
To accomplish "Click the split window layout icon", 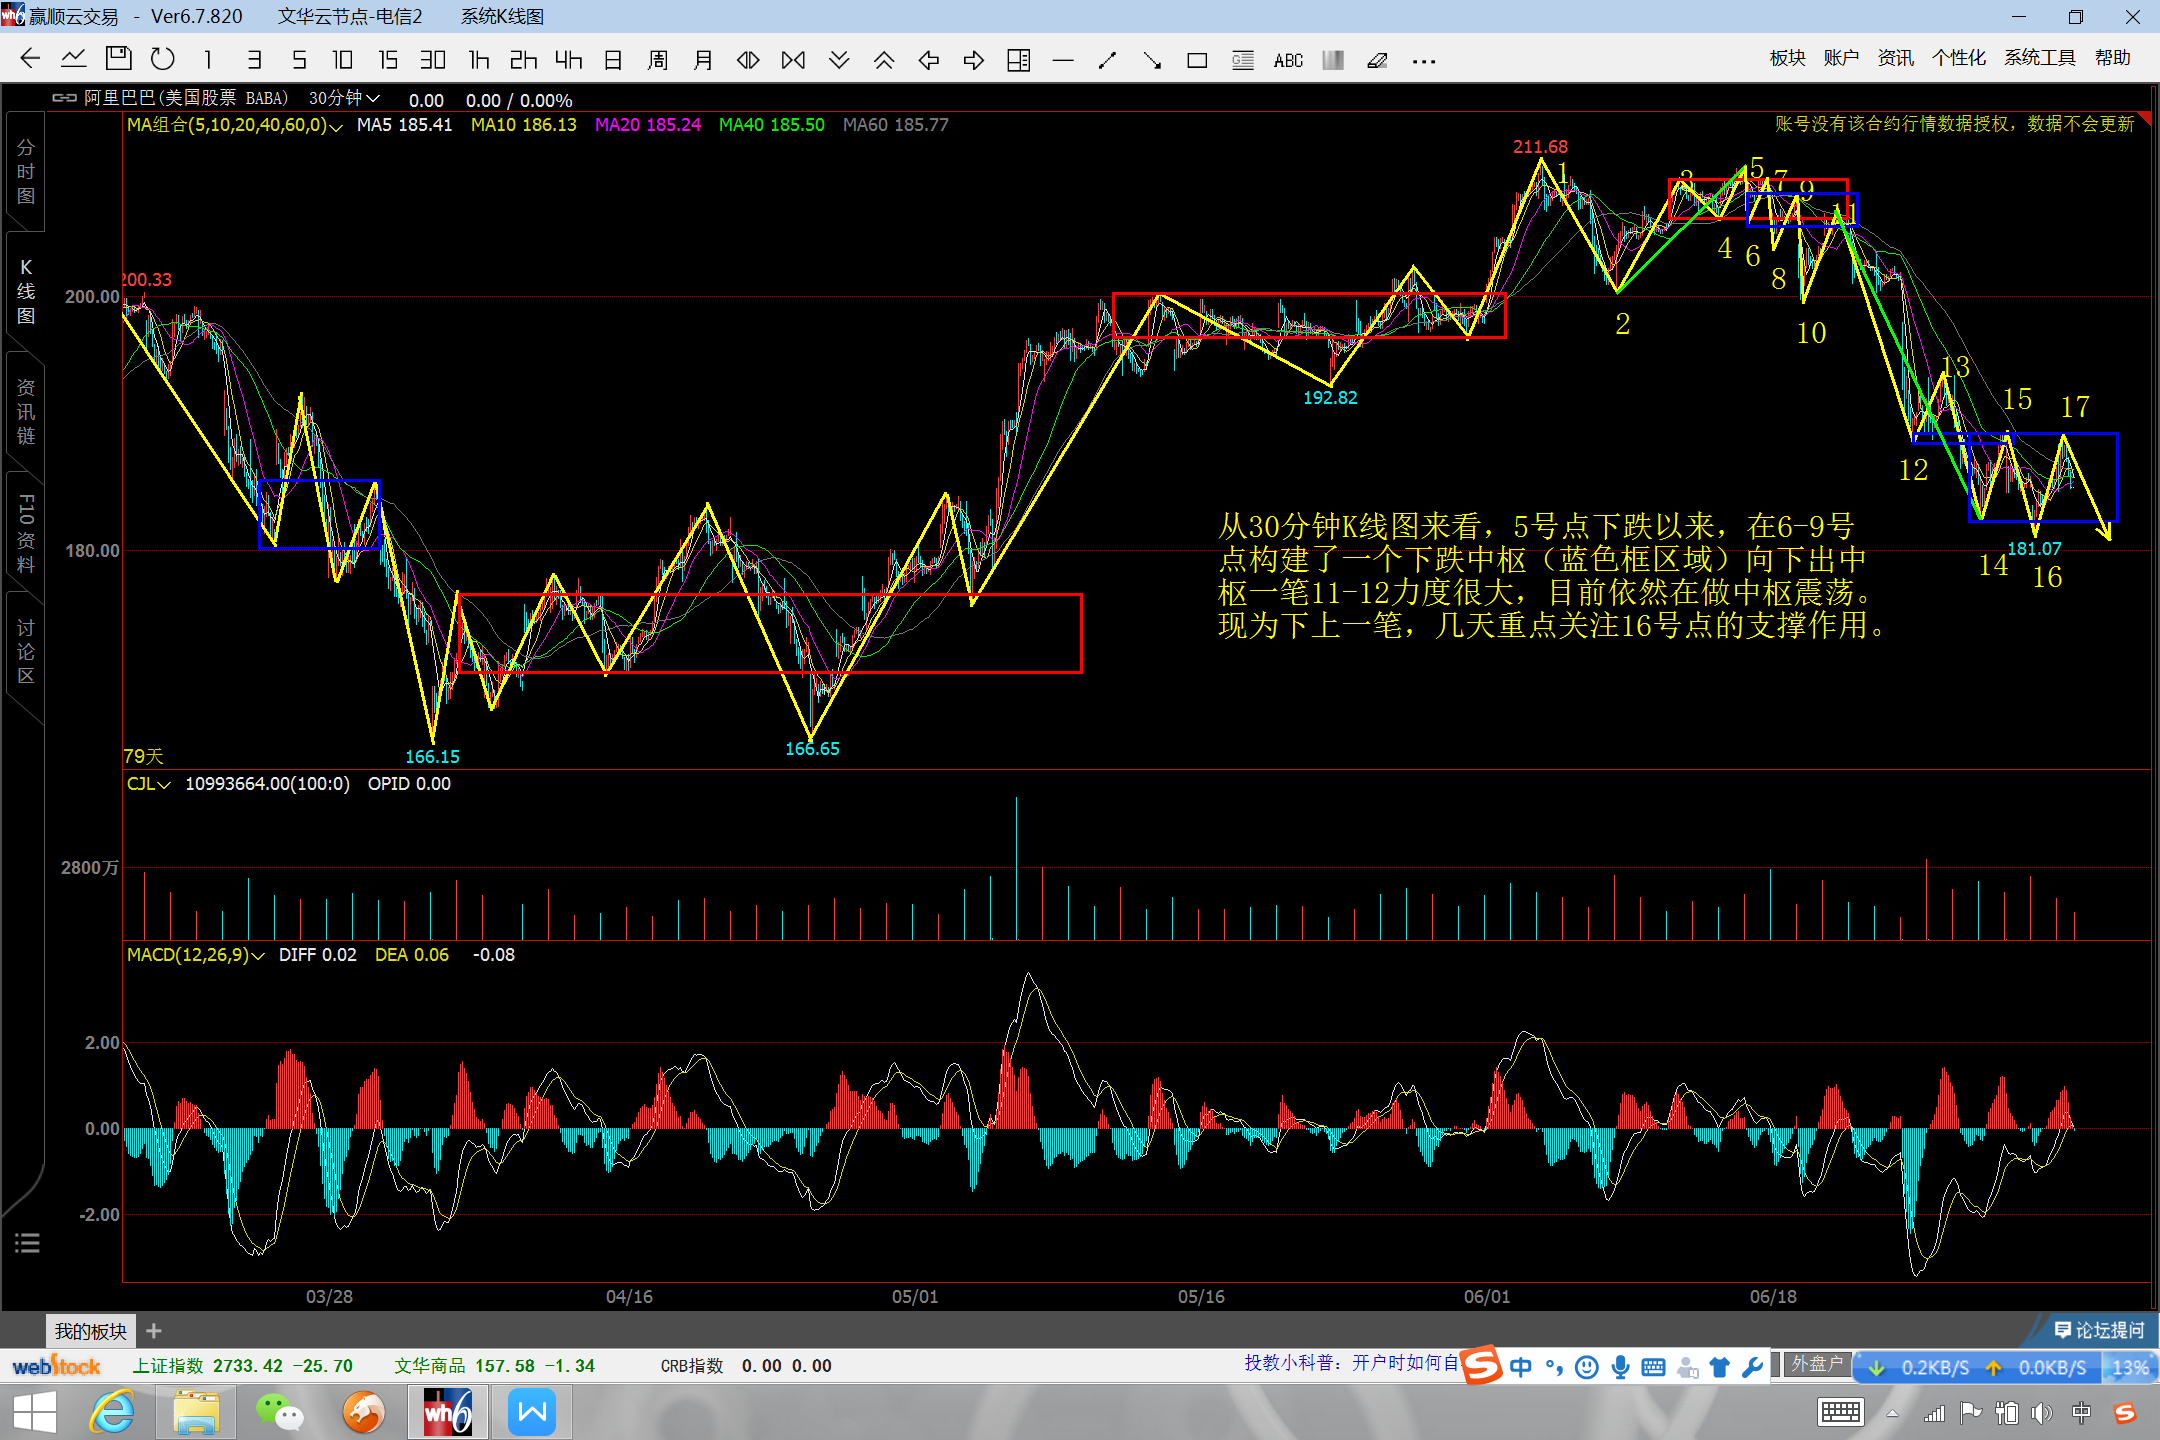I will click(x=1018, y=61).
